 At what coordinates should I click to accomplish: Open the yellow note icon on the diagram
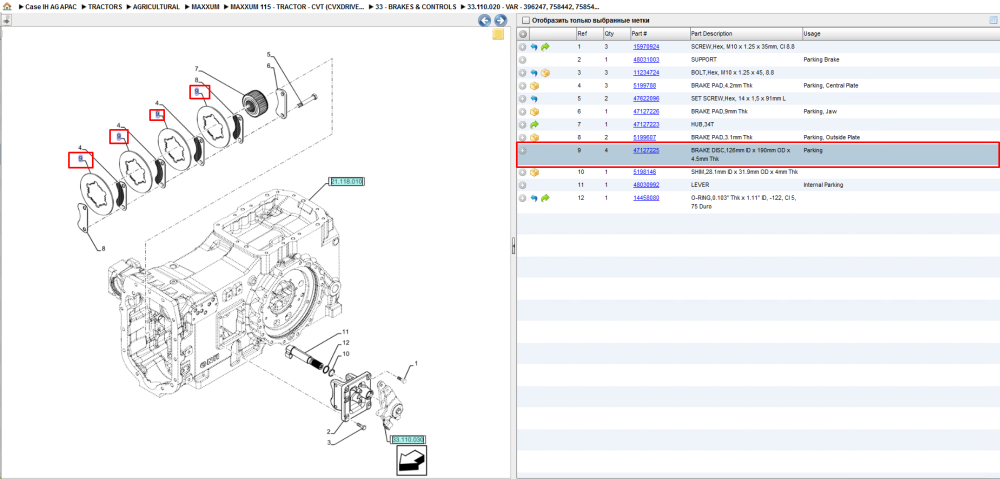[x=498, y=35]
